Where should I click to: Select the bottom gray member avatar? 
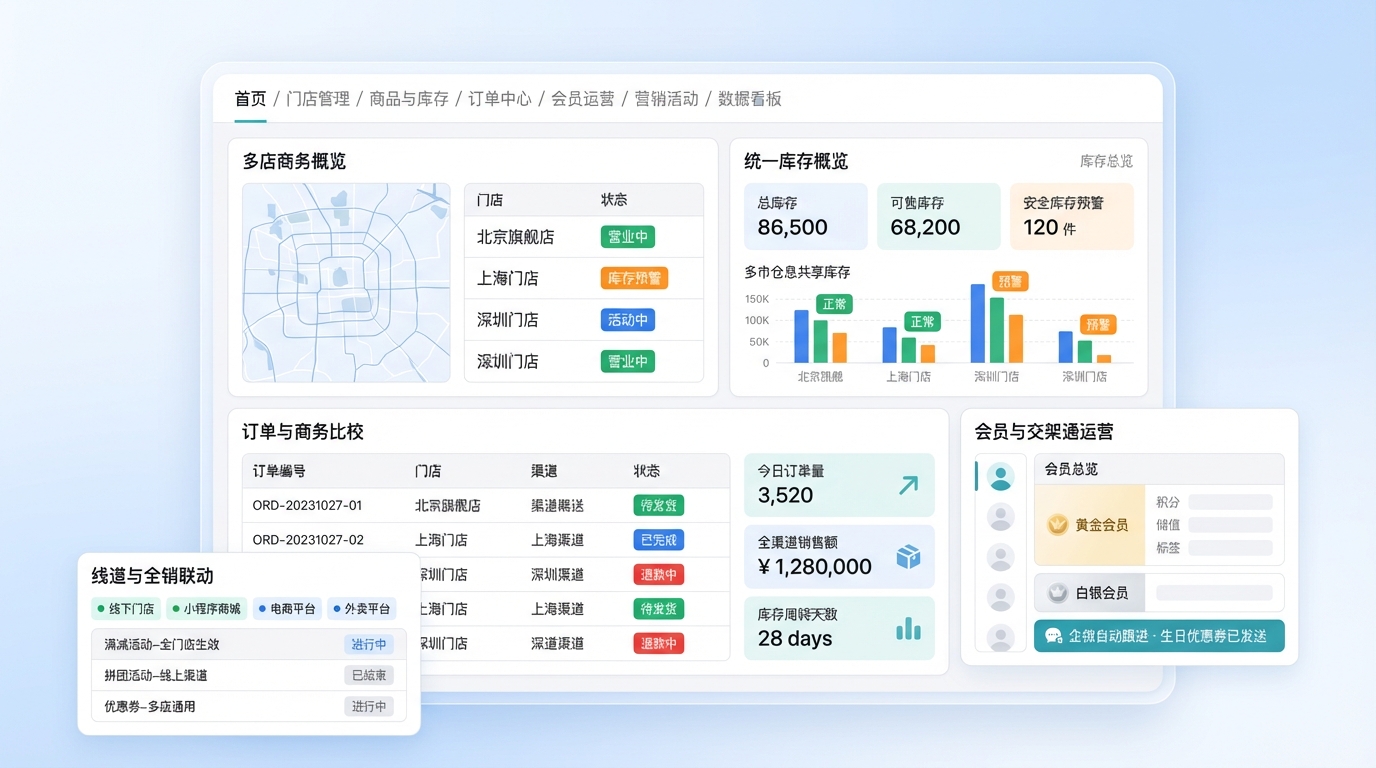pyautogui.click(x=1000, y=637)
